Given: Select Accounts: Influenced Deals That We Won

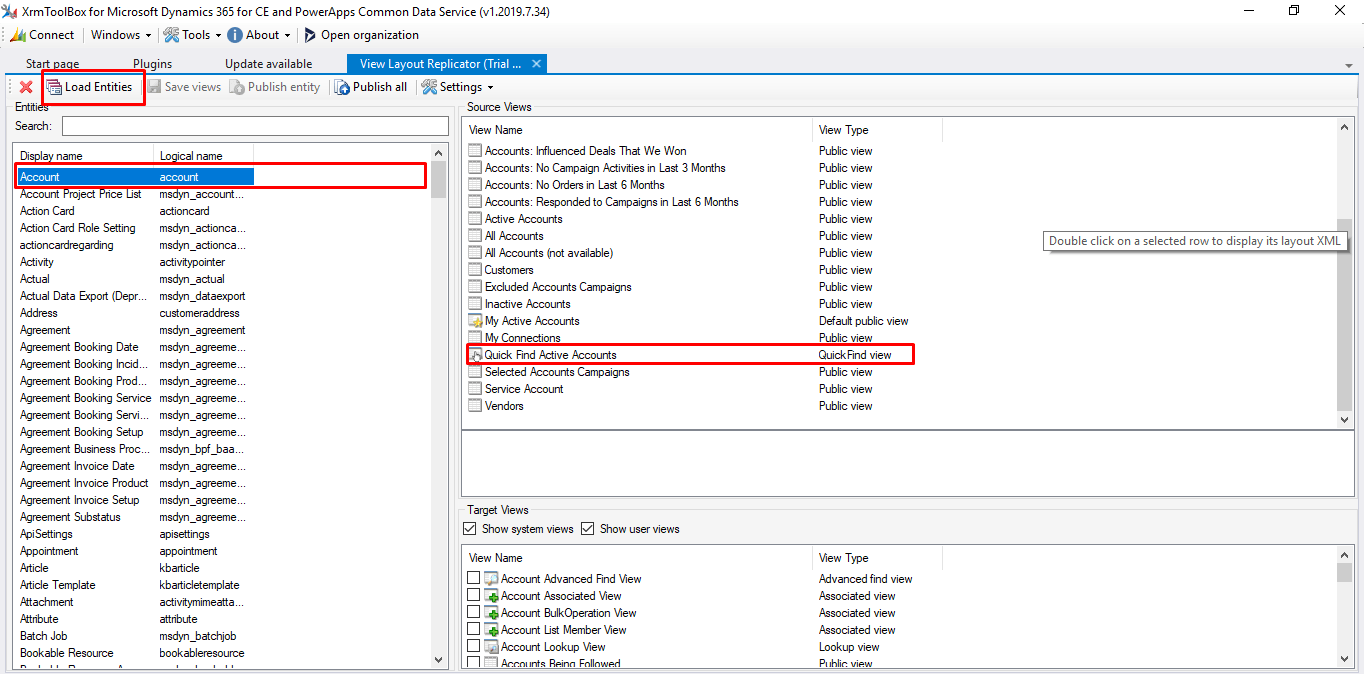Looking at the screenshot, I should point(585,151).
